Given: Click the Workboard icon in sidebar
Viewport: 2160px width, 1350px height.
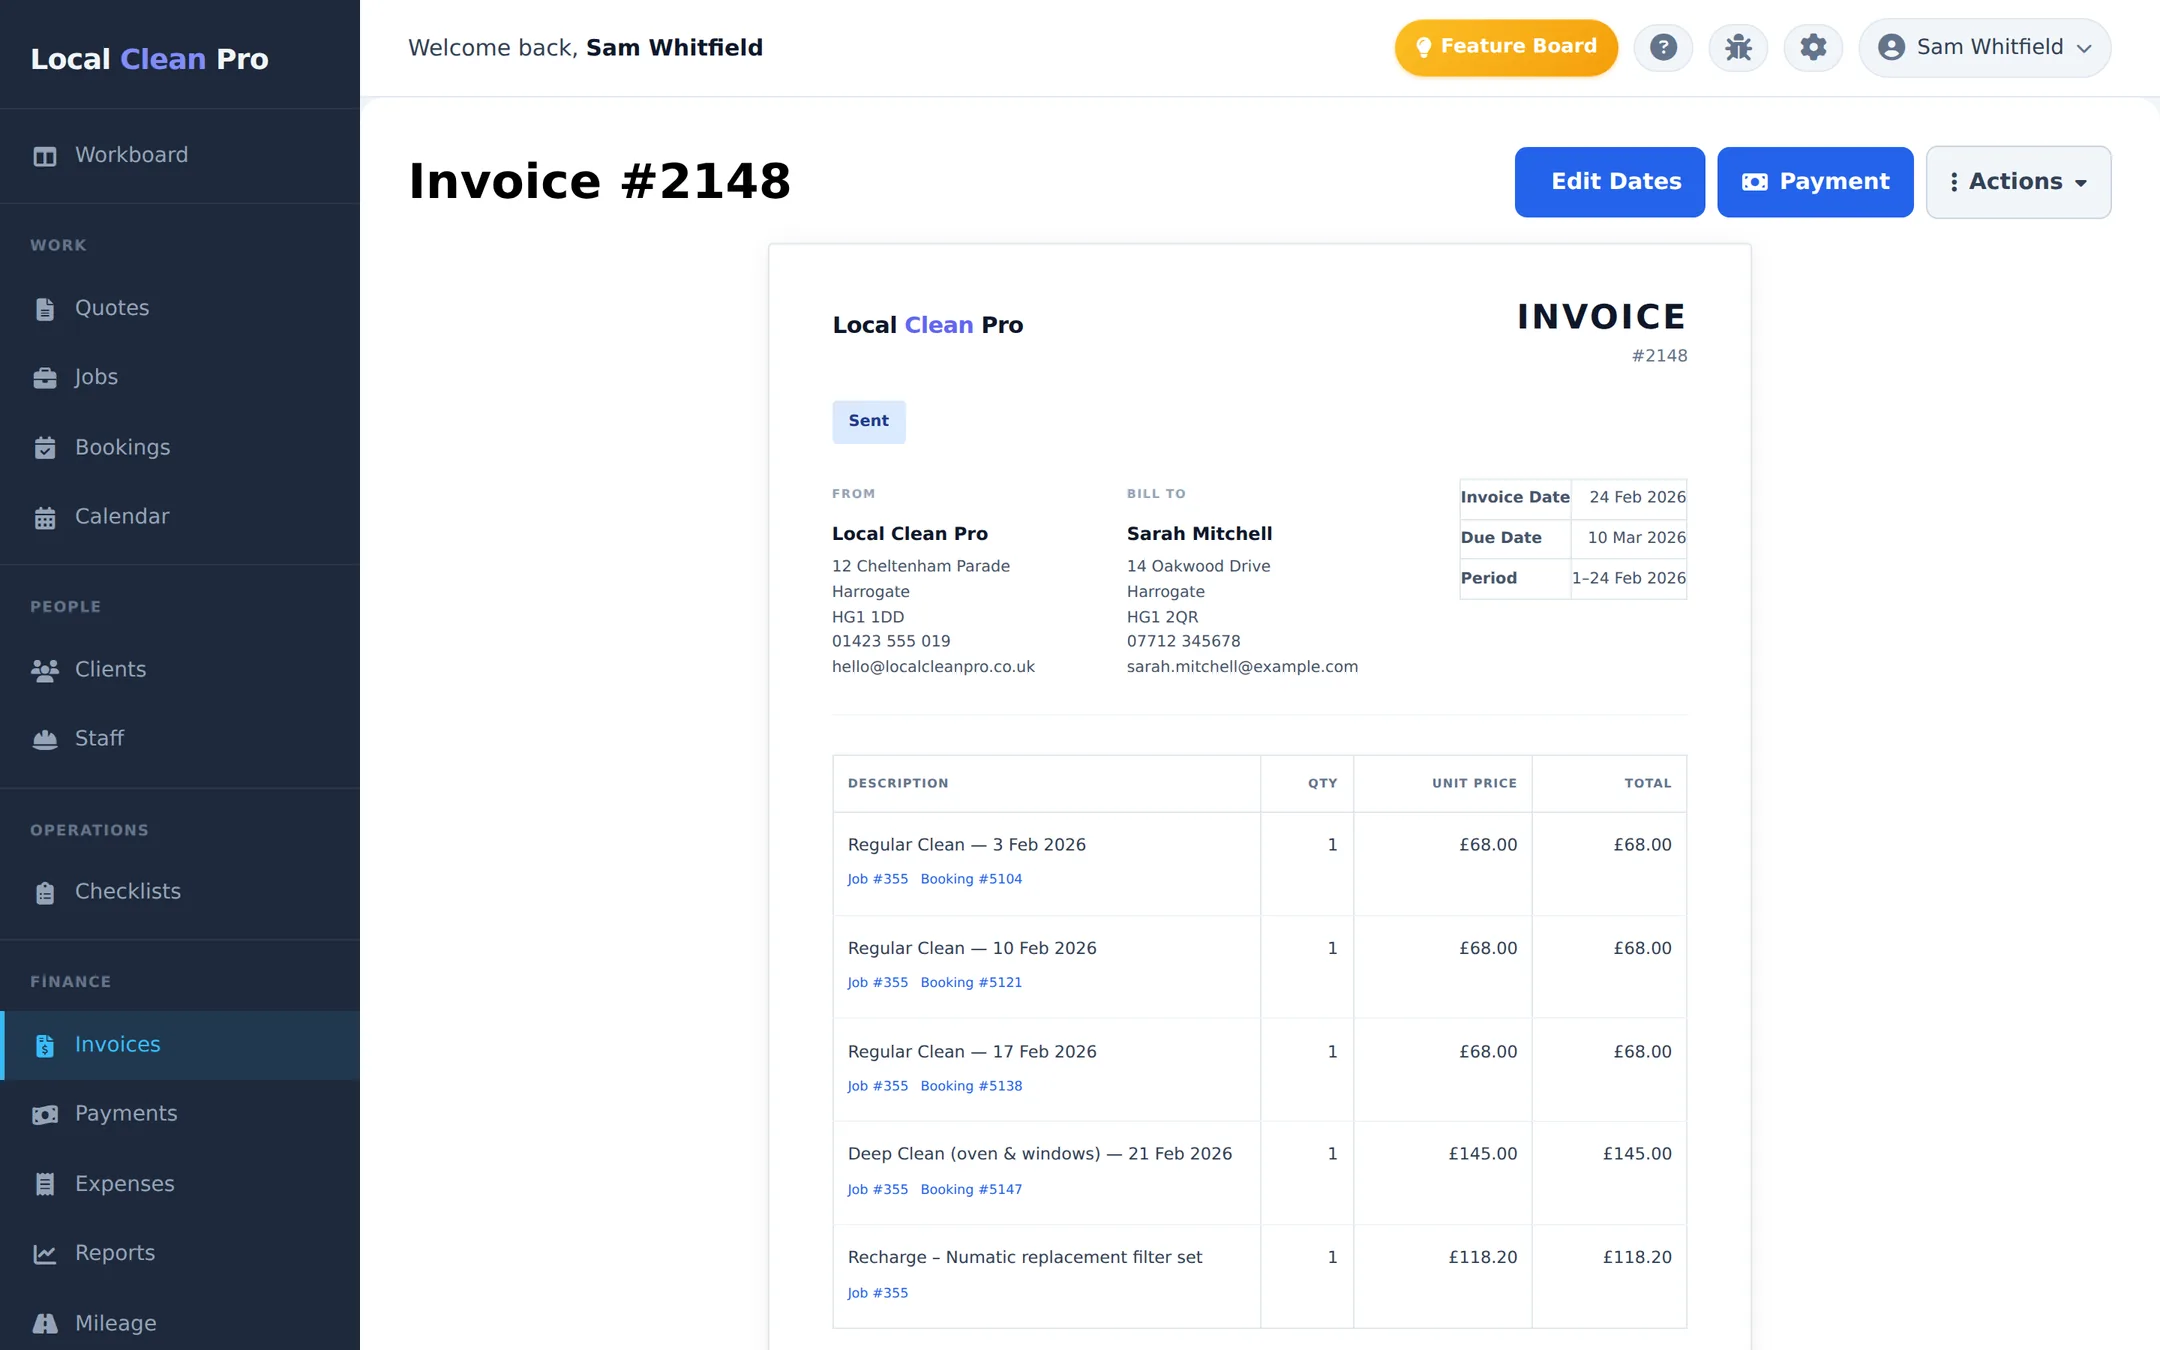Looking at the screenshot, I should click(45, 156).
